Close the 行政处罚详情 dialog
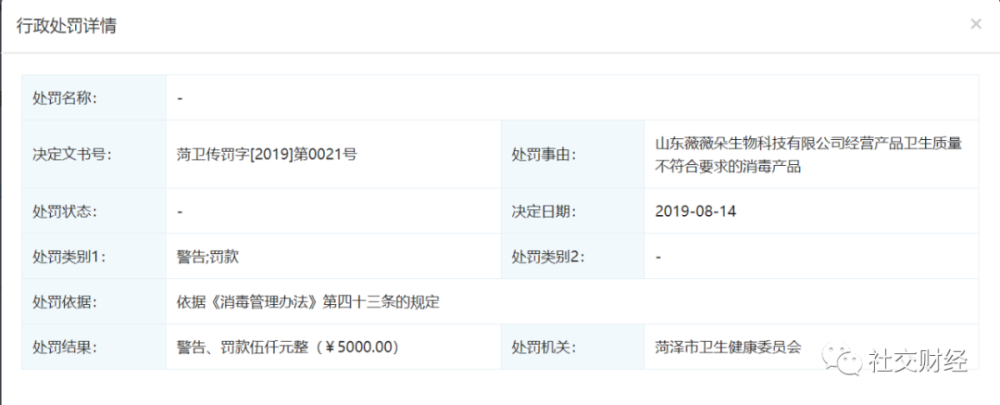The height and width of the screenshot is (405, 1000). point(975,24)
